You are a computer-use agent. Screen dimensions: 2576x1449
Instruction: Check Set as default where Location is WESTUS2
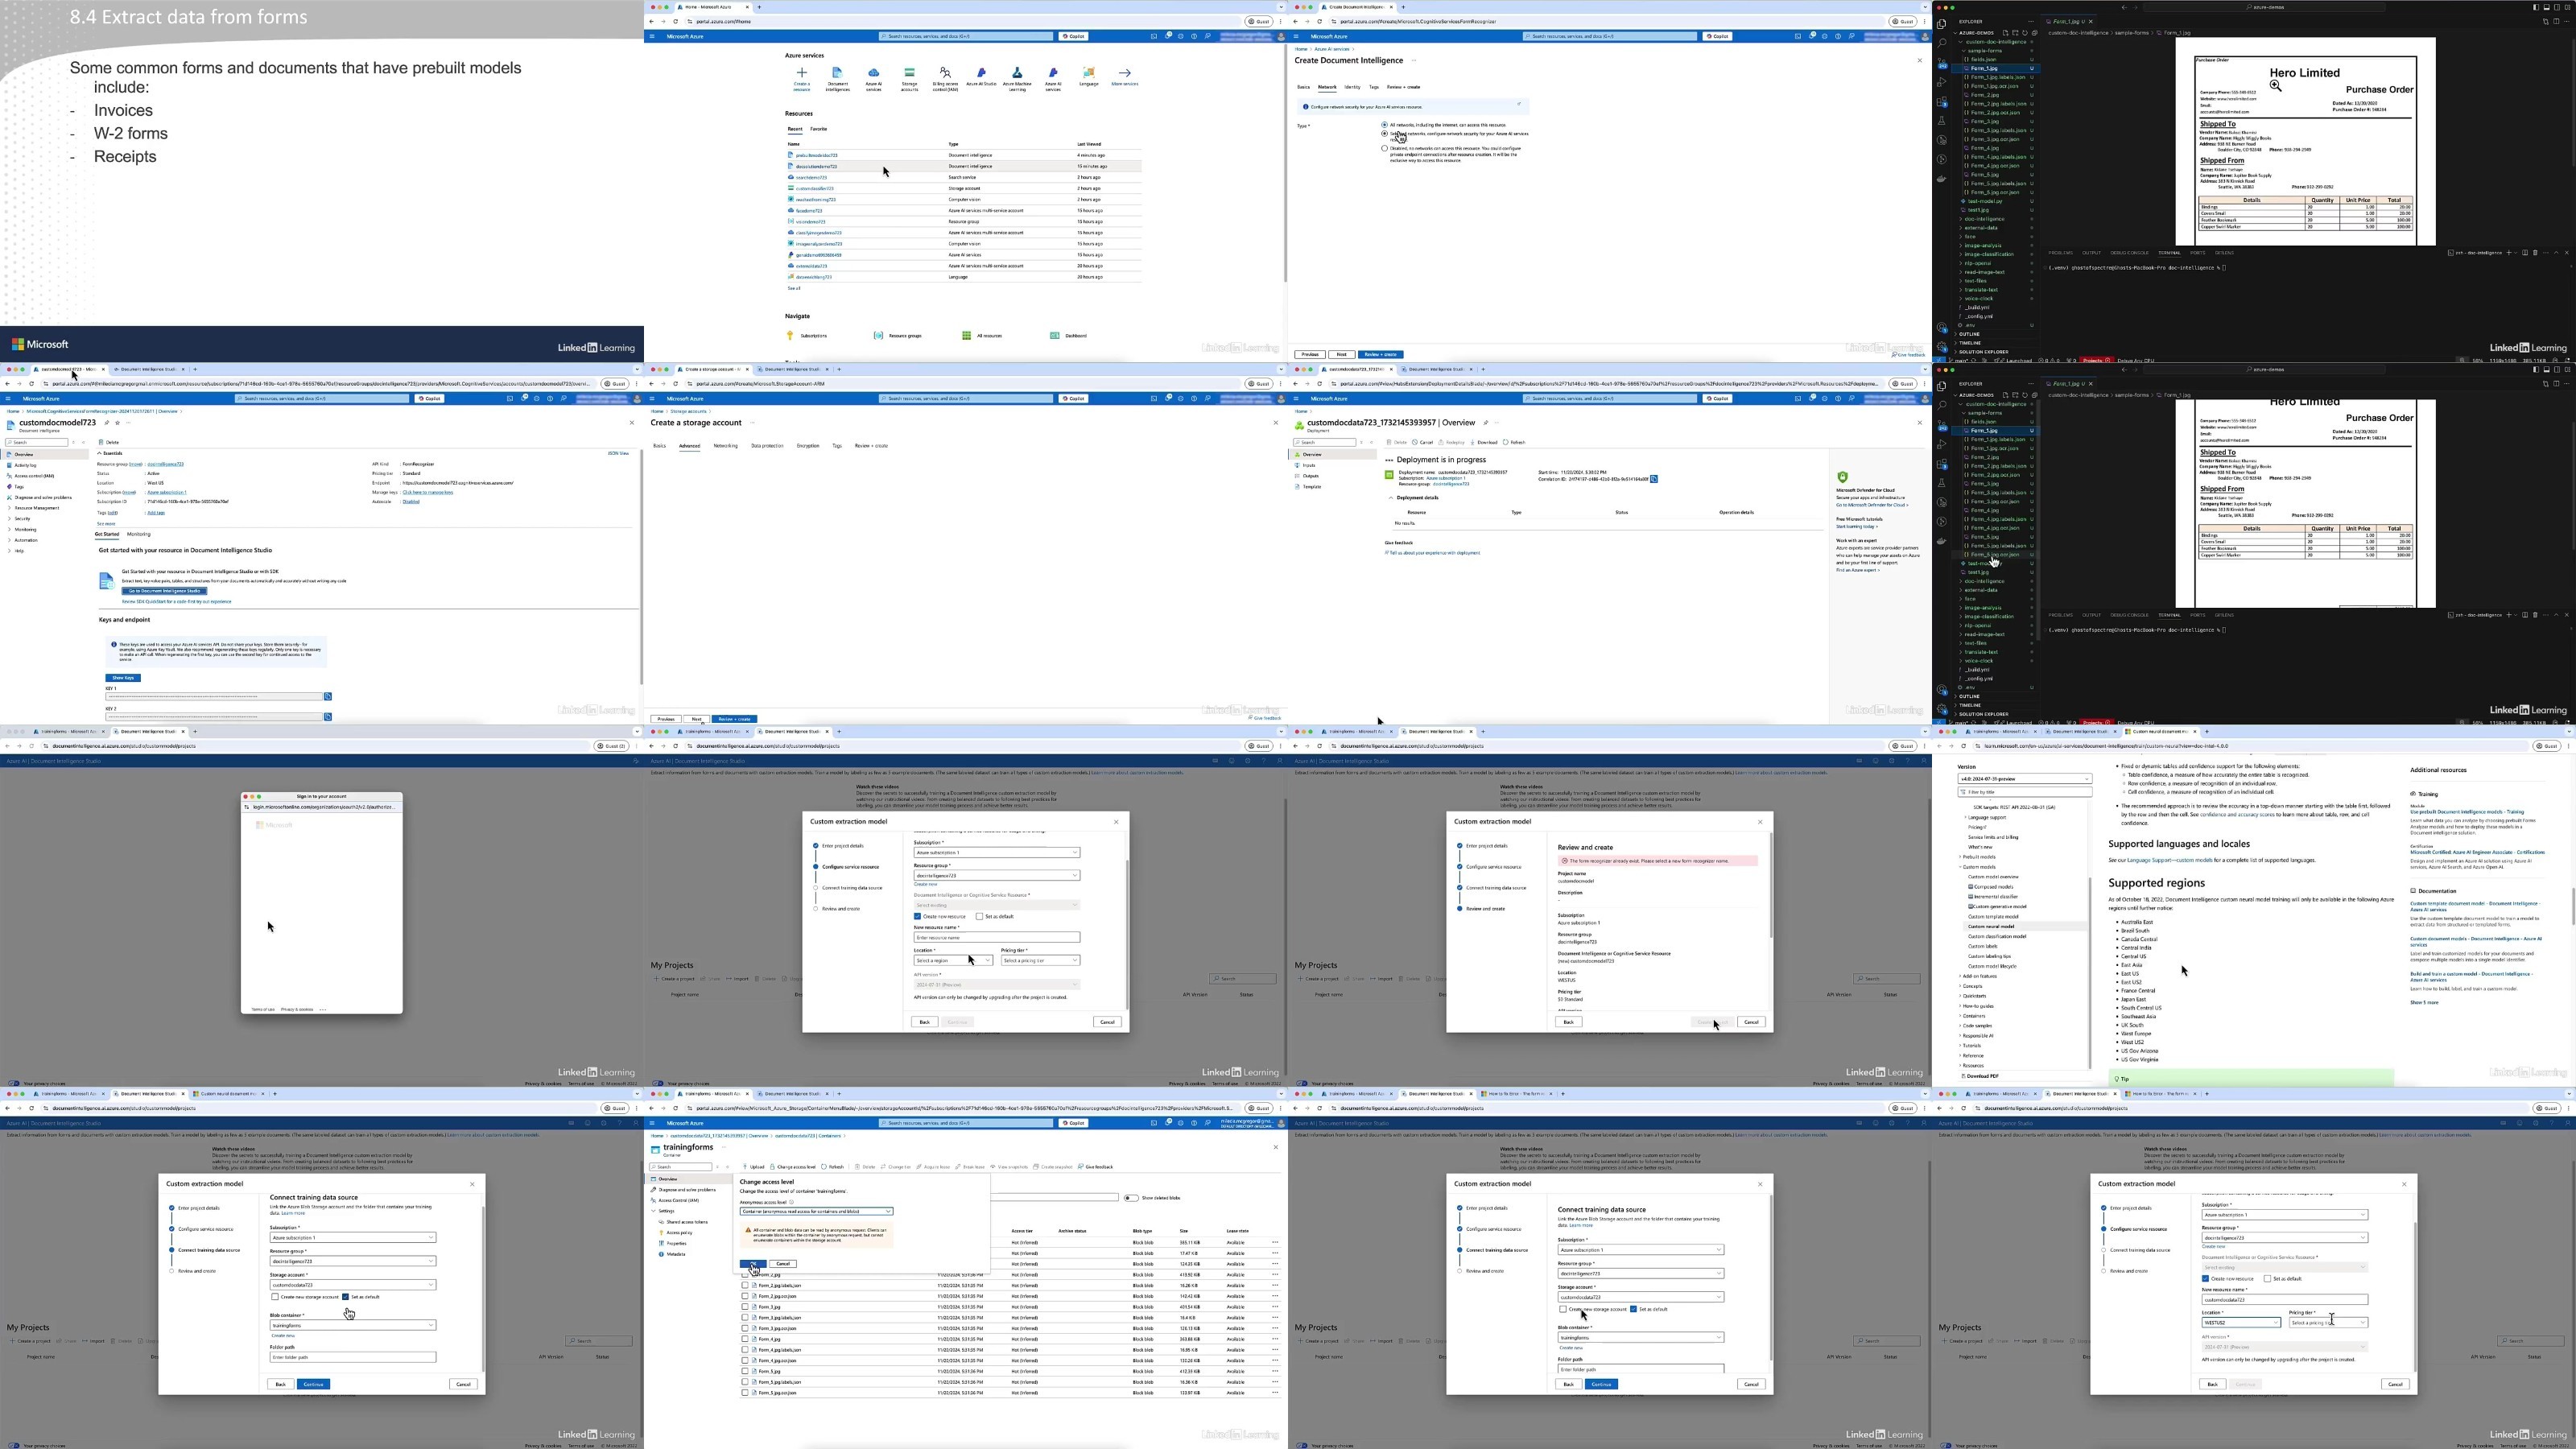(2267, 1278)
